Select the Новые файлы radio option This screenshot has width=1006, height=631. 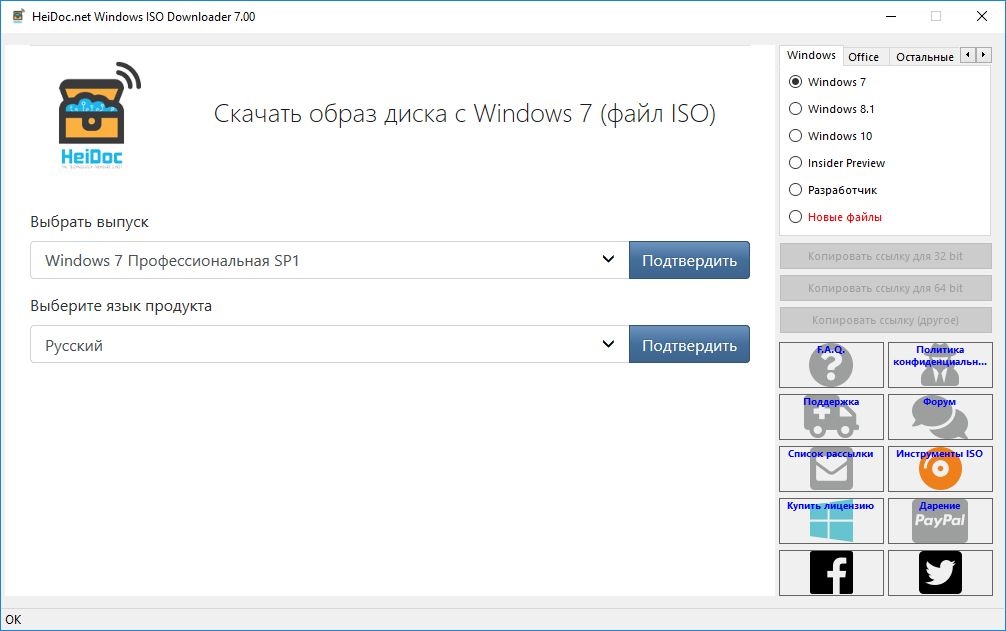point(796,217)
